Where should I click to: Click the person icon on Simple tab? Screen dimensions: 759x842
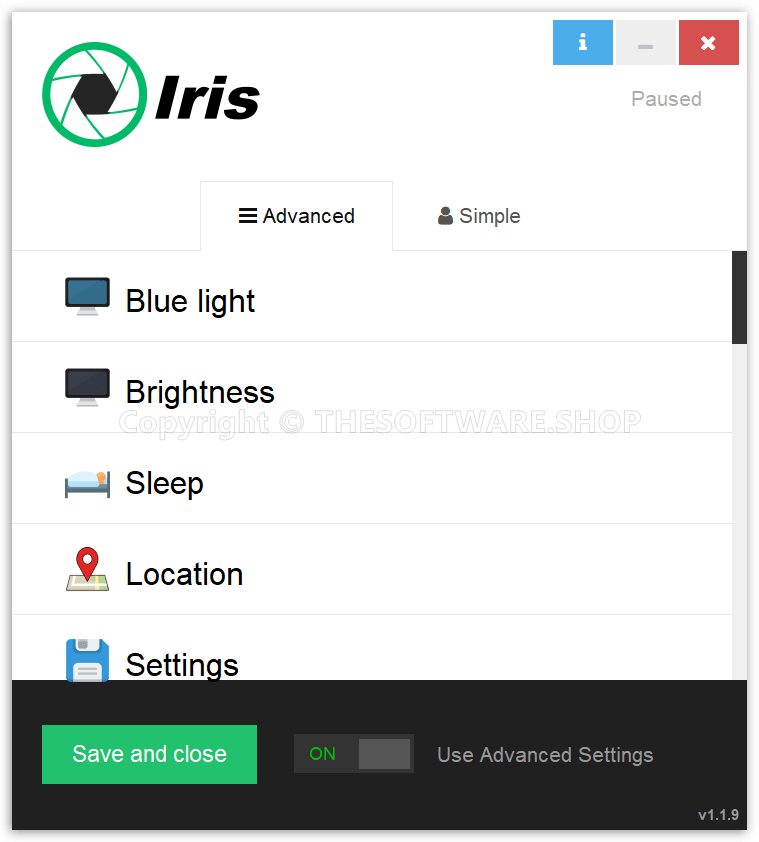(445, 215)
